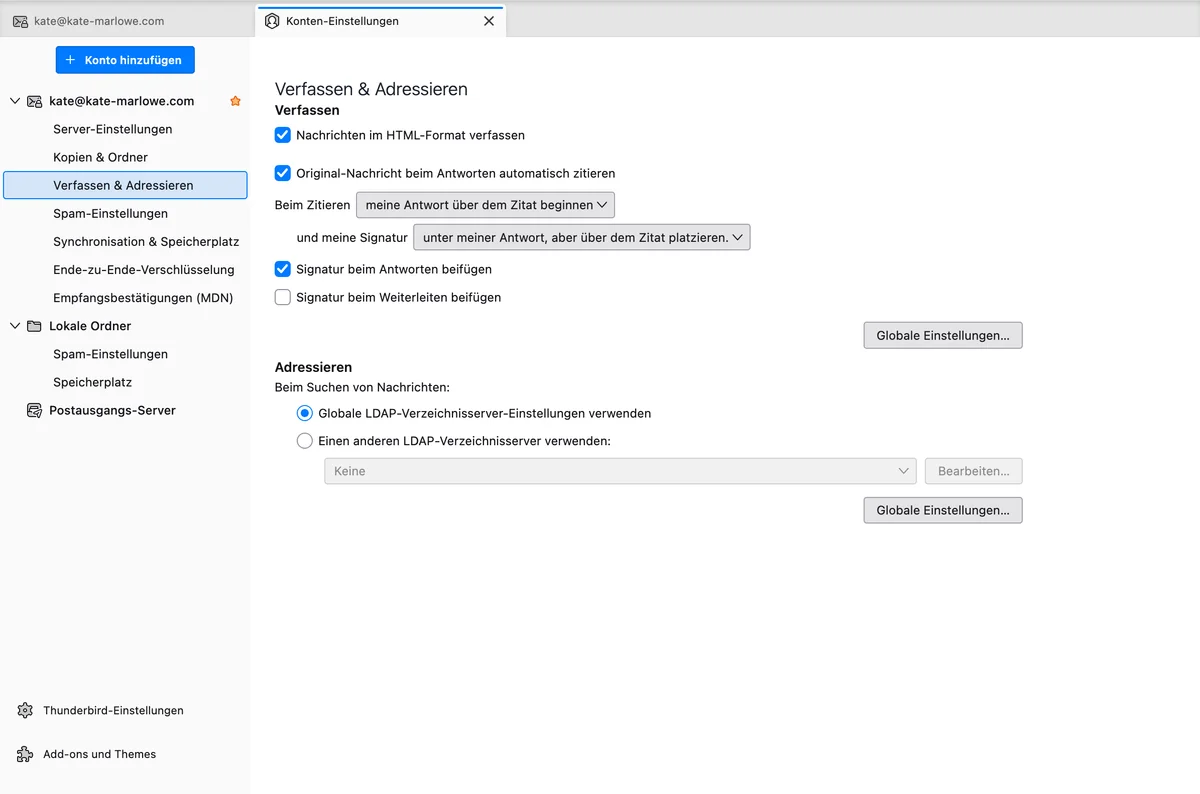Click the Lokale Ordner folder icon

pyautogui.click(x=34, y=326)
